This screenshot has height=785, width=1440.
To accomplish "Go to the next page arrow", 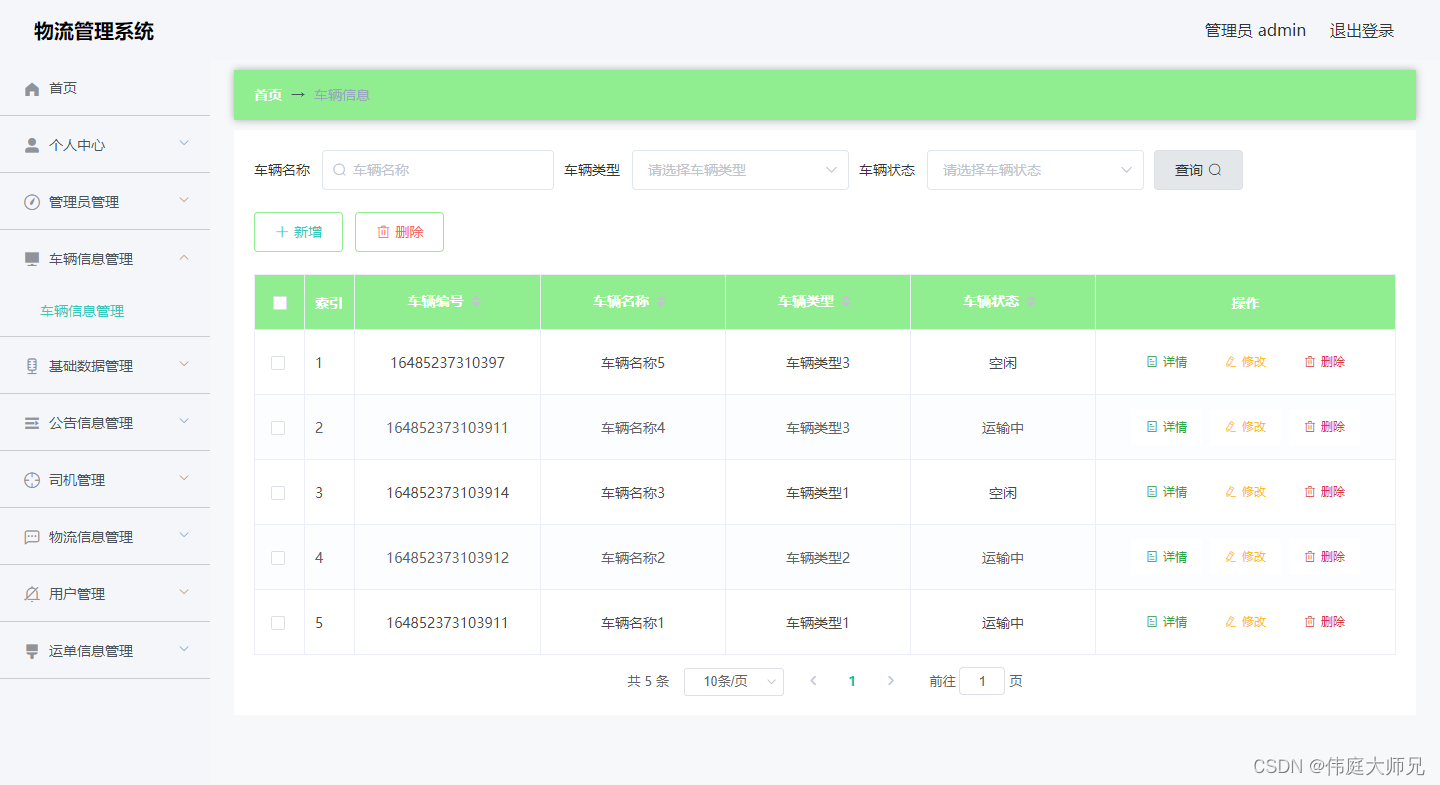I will click(x=891, y=681).
